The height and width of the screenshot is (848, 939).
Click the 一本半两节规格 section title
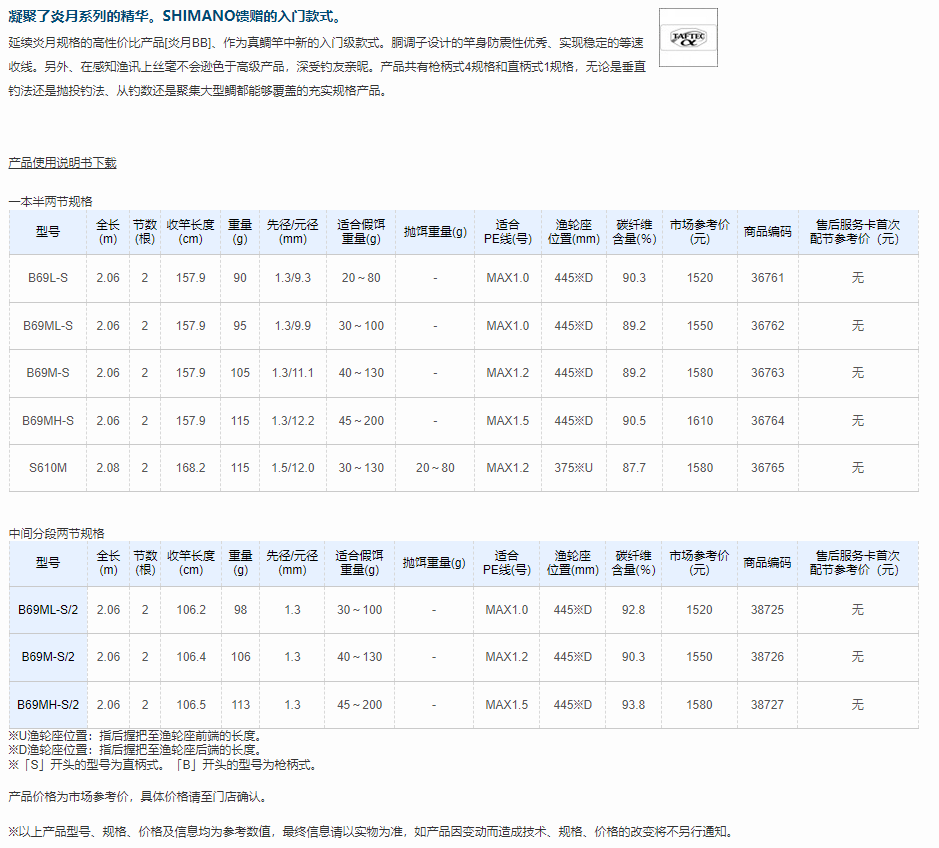51,201
